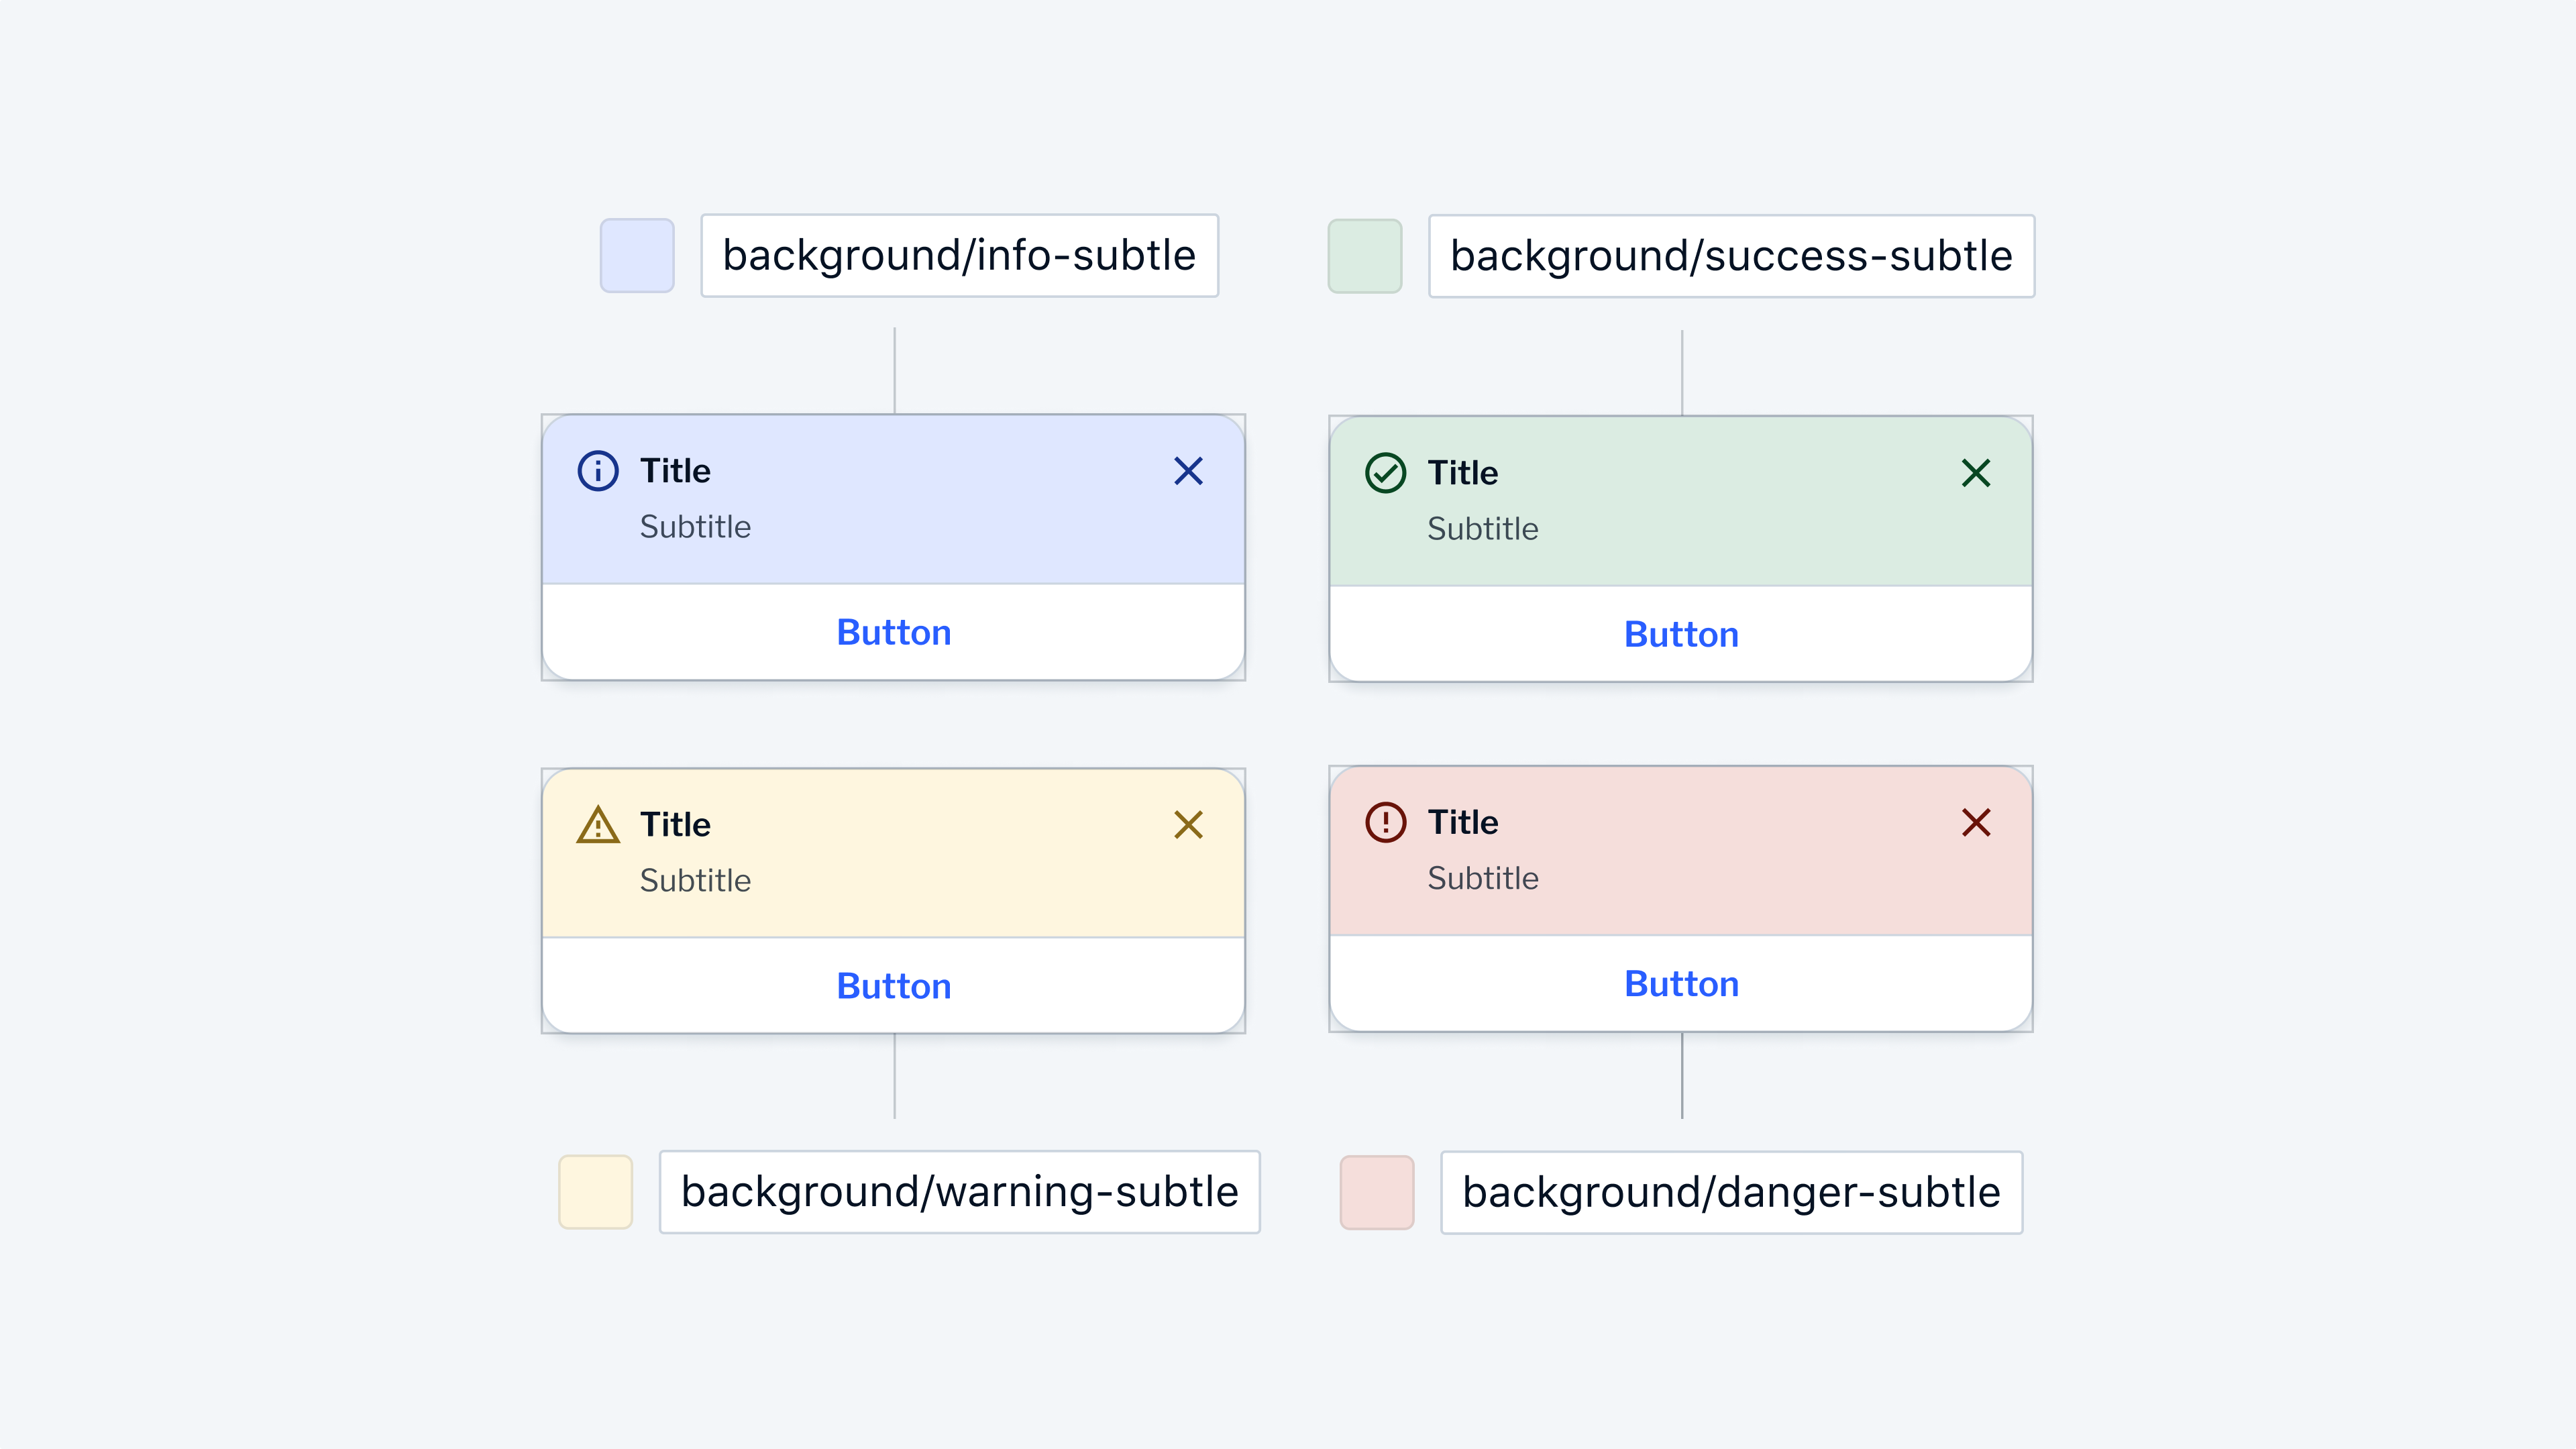
Task: Select the background/warning-subtle color swatch
Action: [x=595, y=1192]
